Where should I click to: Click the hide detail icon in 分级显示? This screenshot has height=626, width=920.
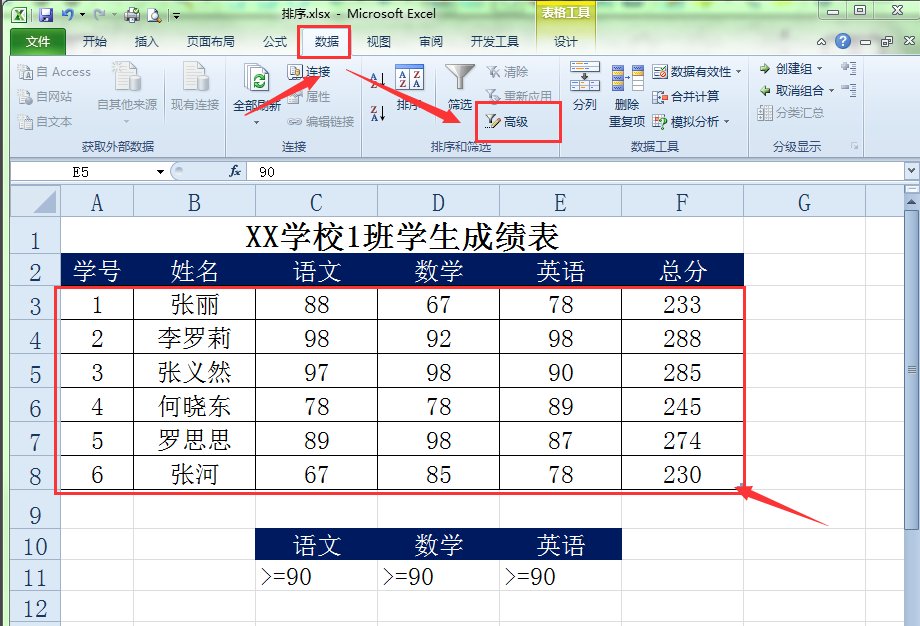(848, 90)
